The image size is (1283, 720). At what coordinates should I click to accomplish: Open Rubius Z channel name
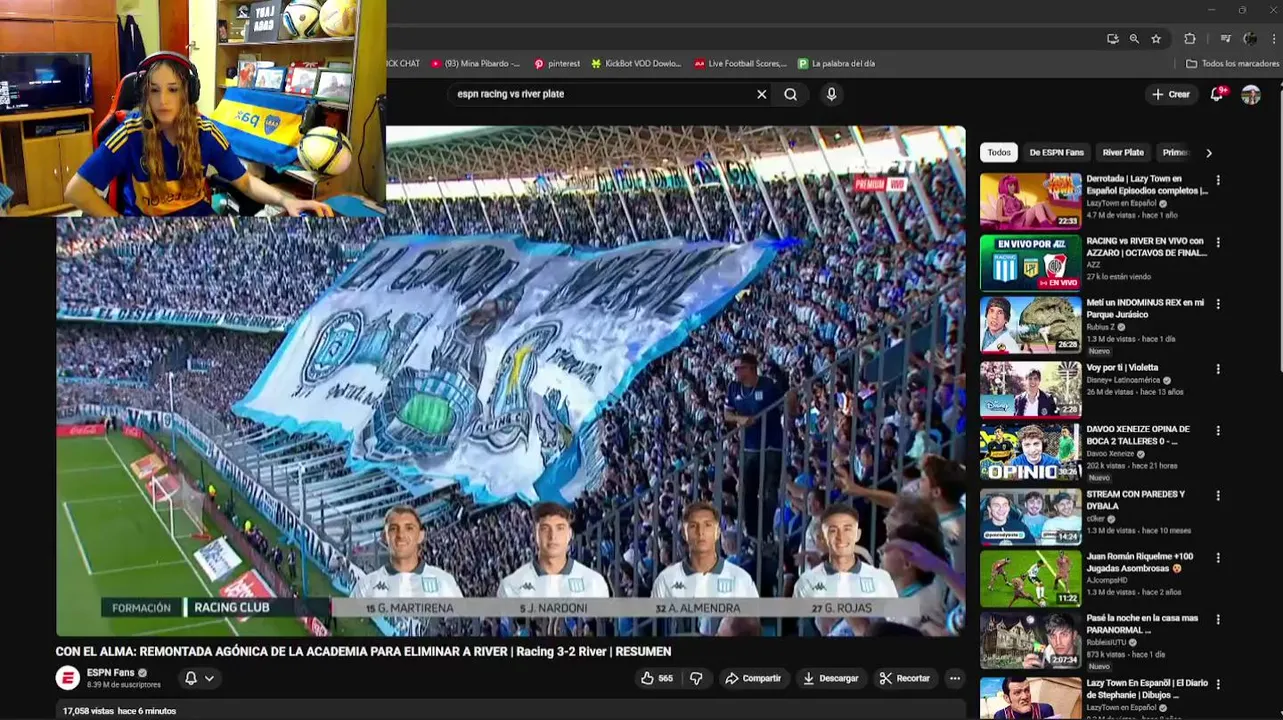pyautogui.click(x=1103, y=327)
